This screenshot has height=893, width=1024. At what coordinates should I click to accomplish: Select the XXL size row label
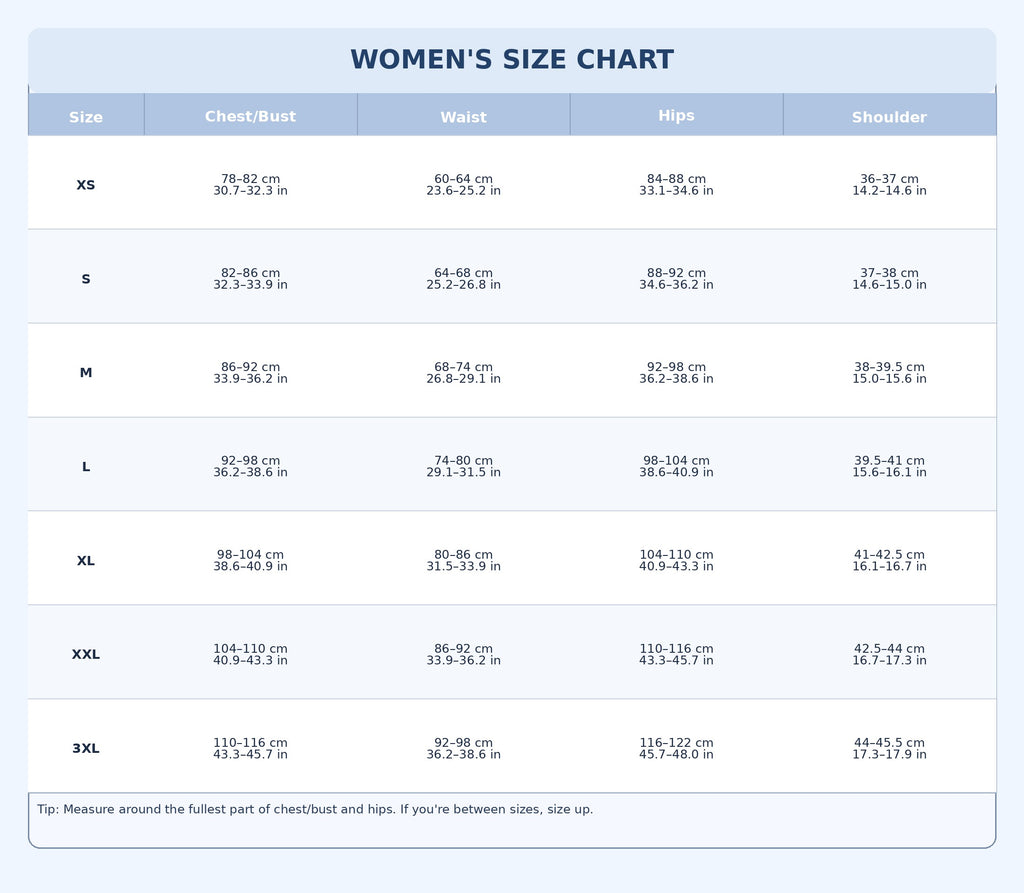click(86, 655)
